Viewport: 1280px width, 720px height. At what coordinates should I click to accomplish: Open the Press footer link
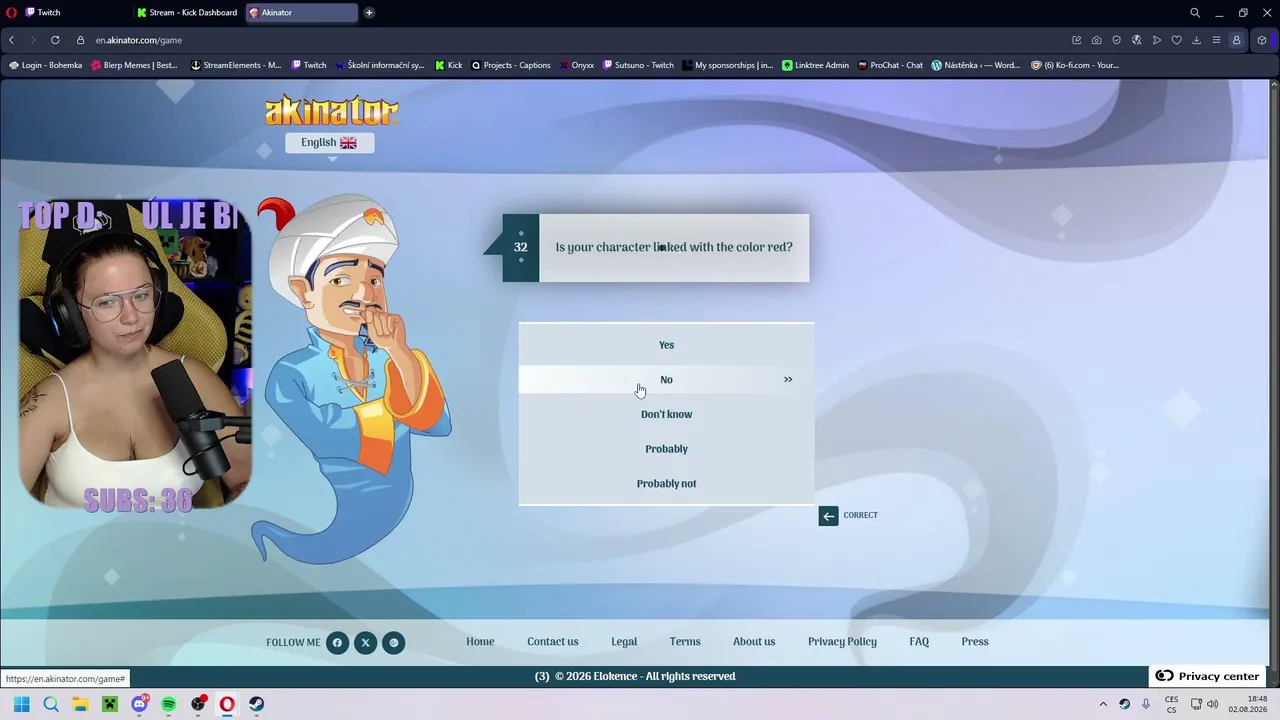click(975, 642)
